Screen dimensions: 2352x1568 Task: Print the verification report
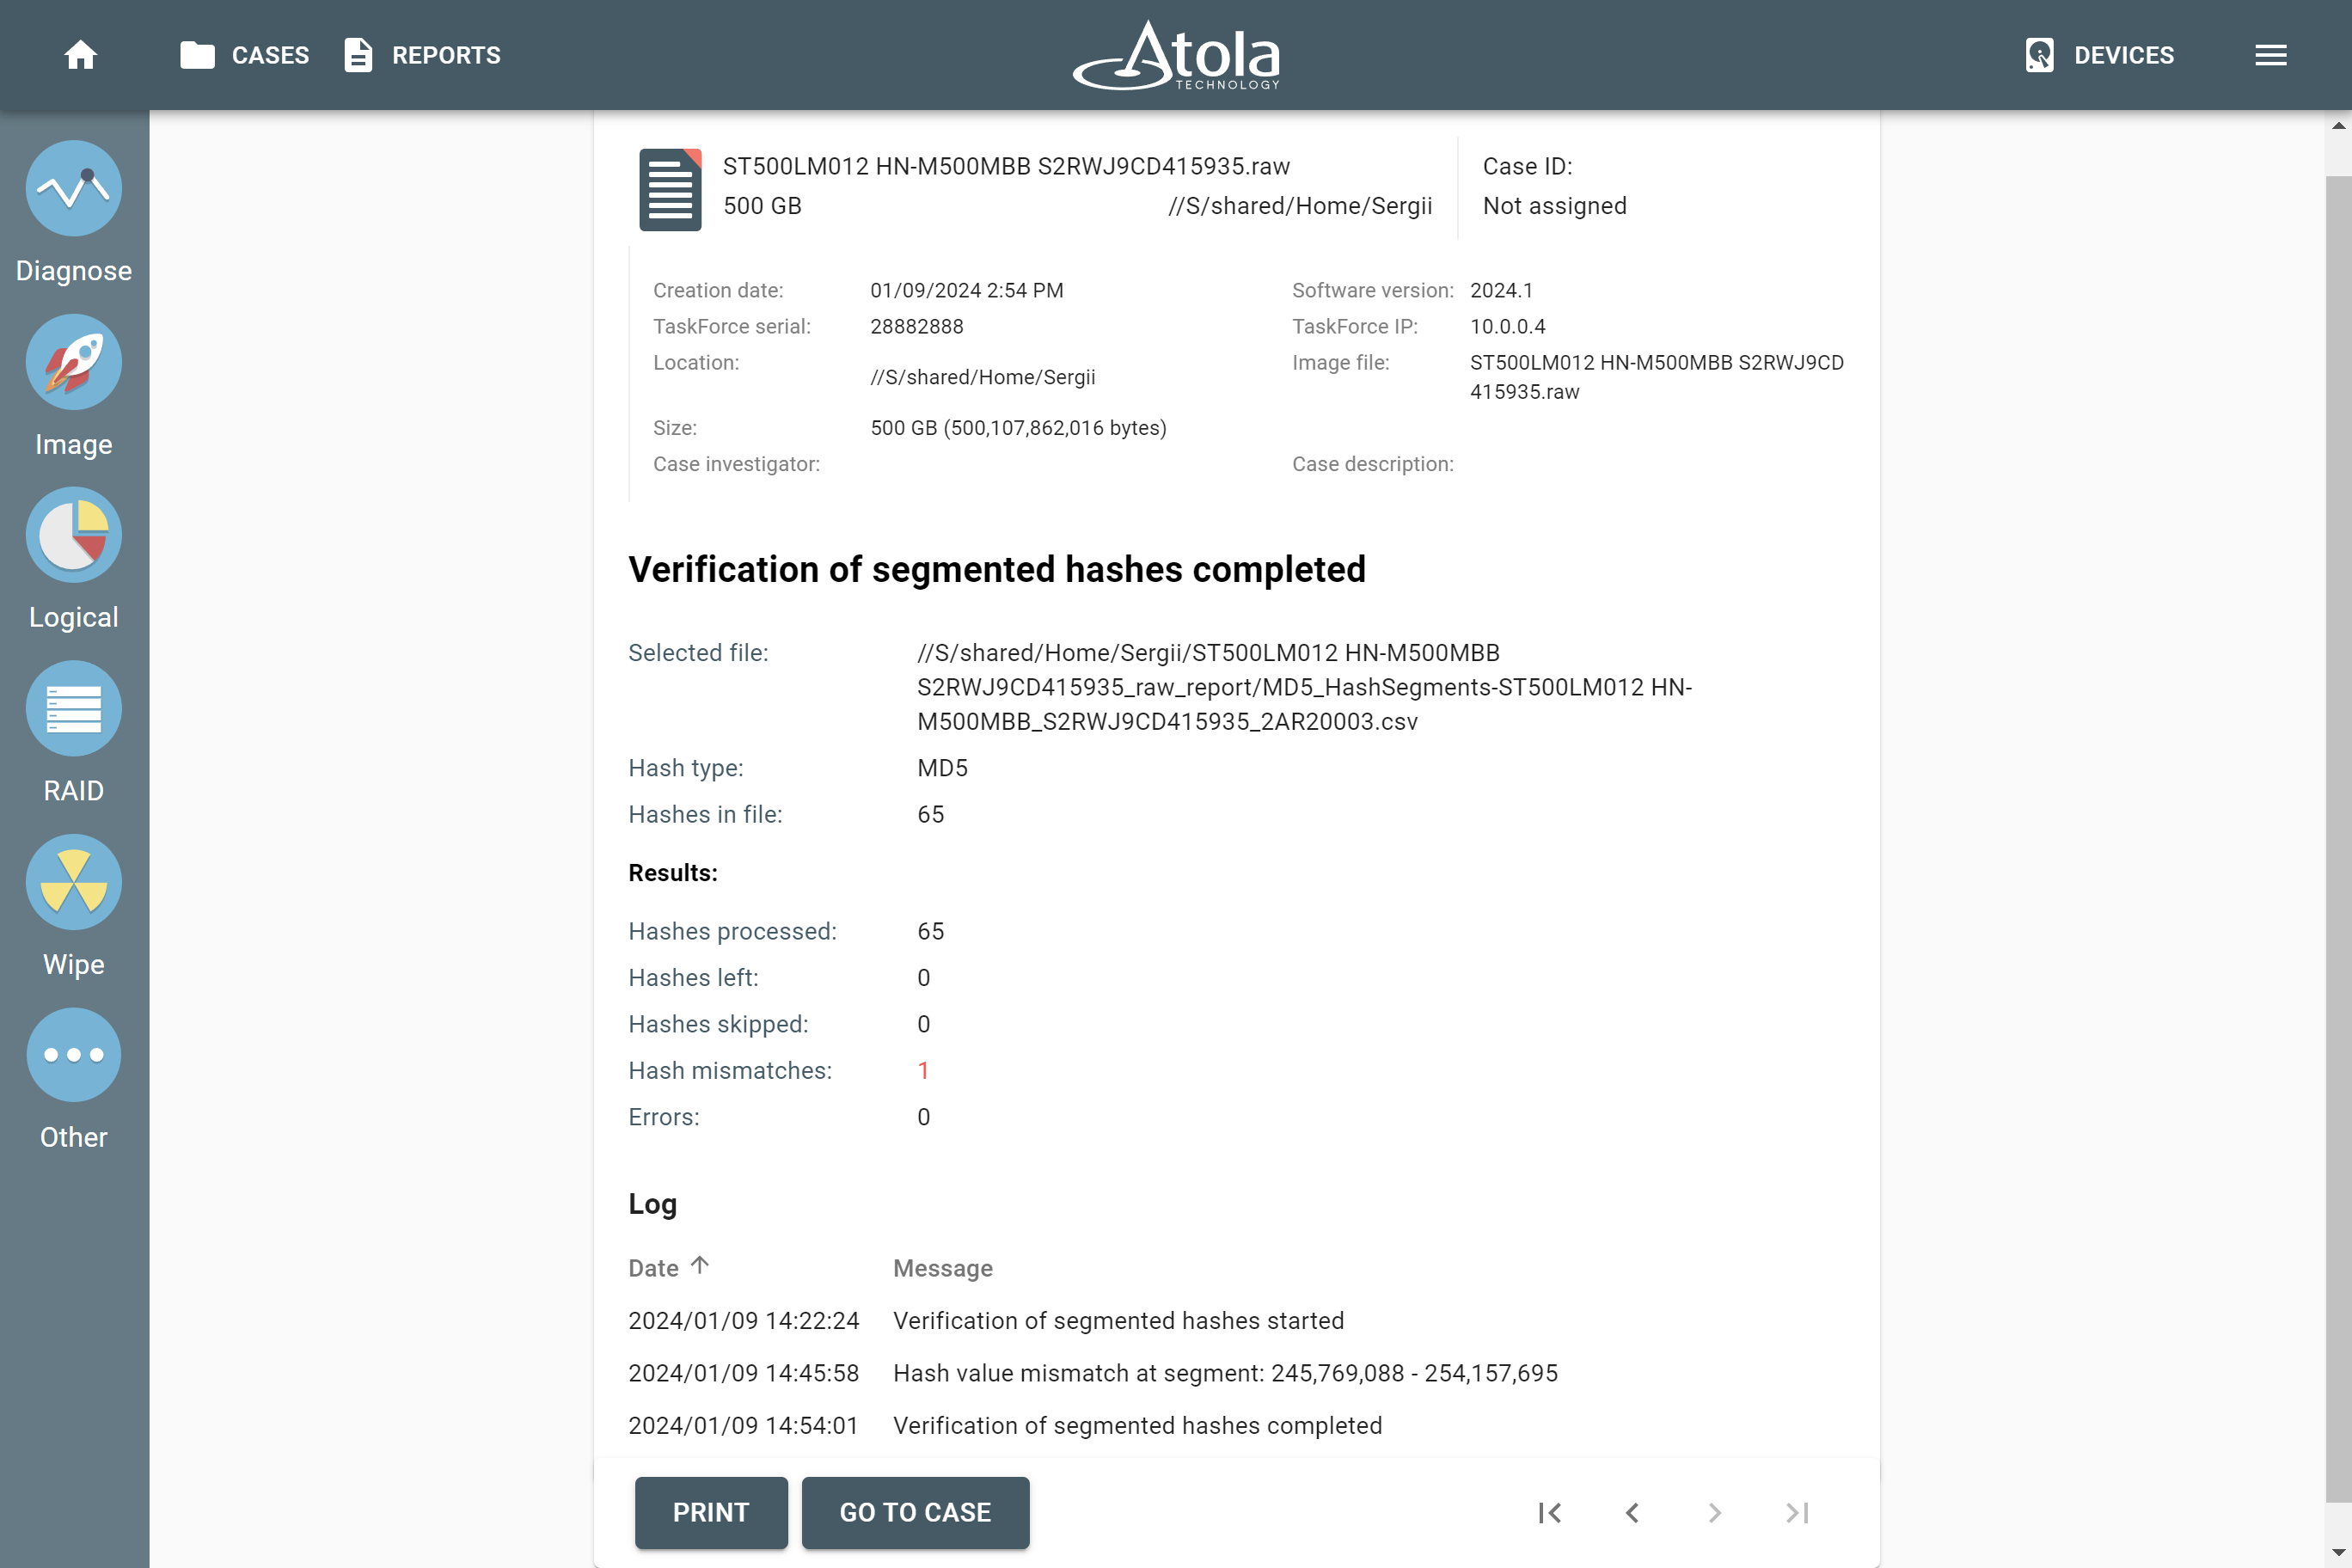pyautogui.click(x=711, y=1513)
